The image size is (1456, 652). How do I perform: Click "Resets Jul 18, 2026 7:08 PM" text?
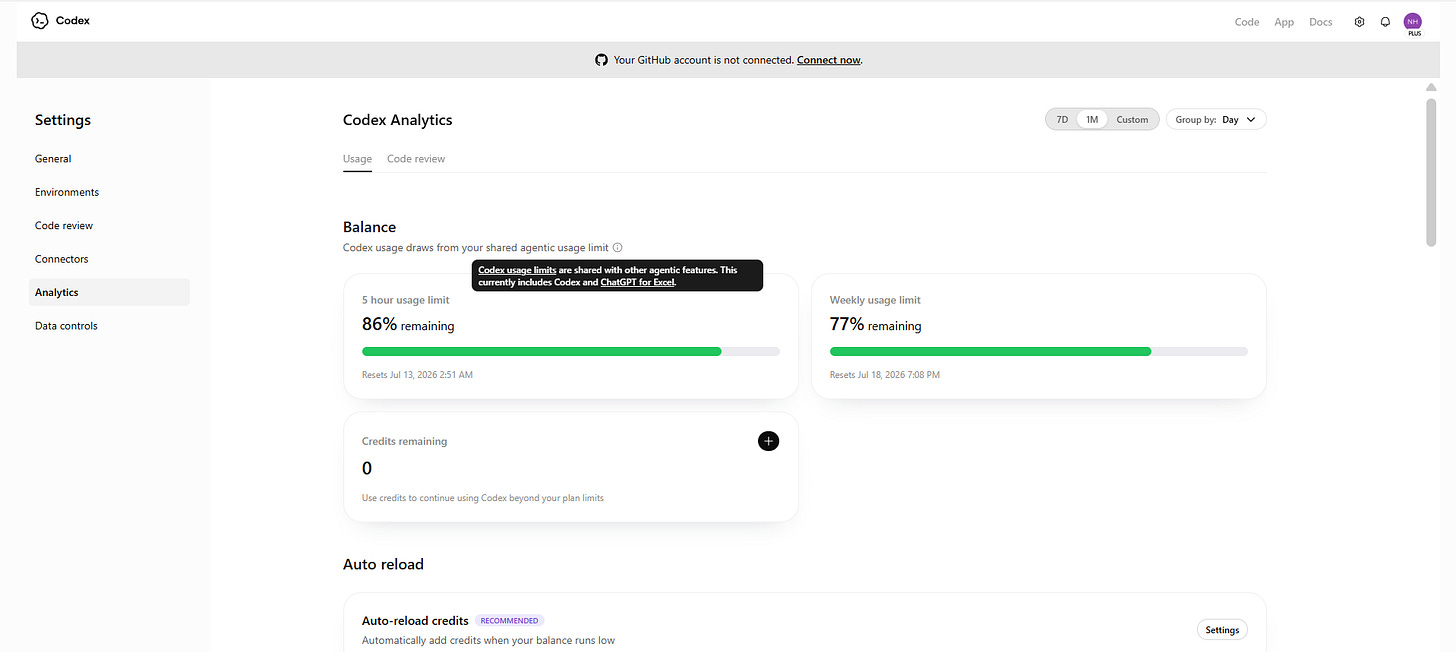coord(885,375)
